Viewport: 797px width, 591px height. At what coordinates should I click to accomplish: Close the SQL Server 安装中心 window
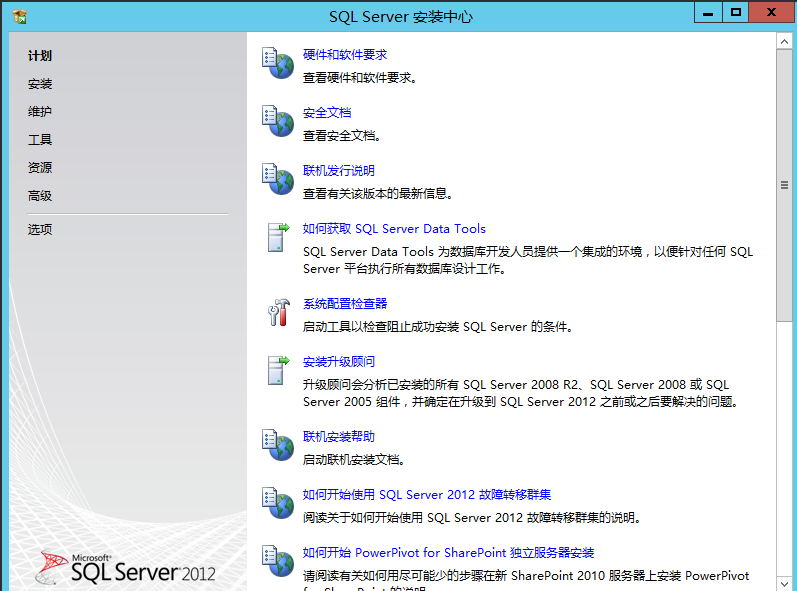click(771, 13)
